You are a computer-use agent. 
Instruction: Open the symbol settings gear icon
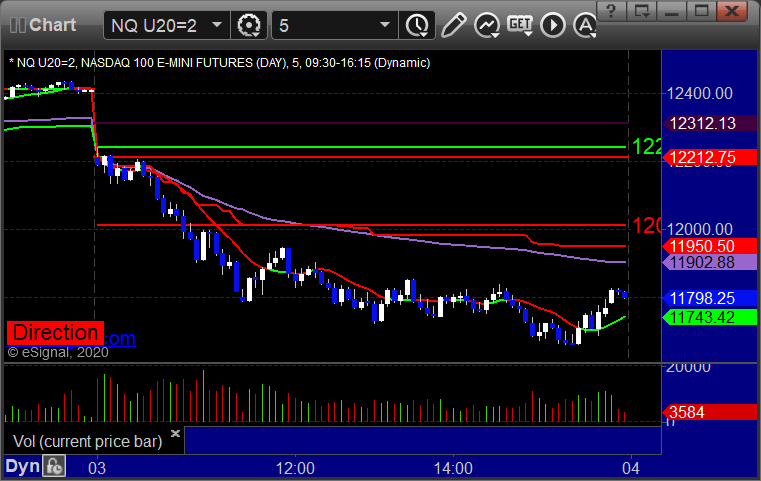click(248, 25)
